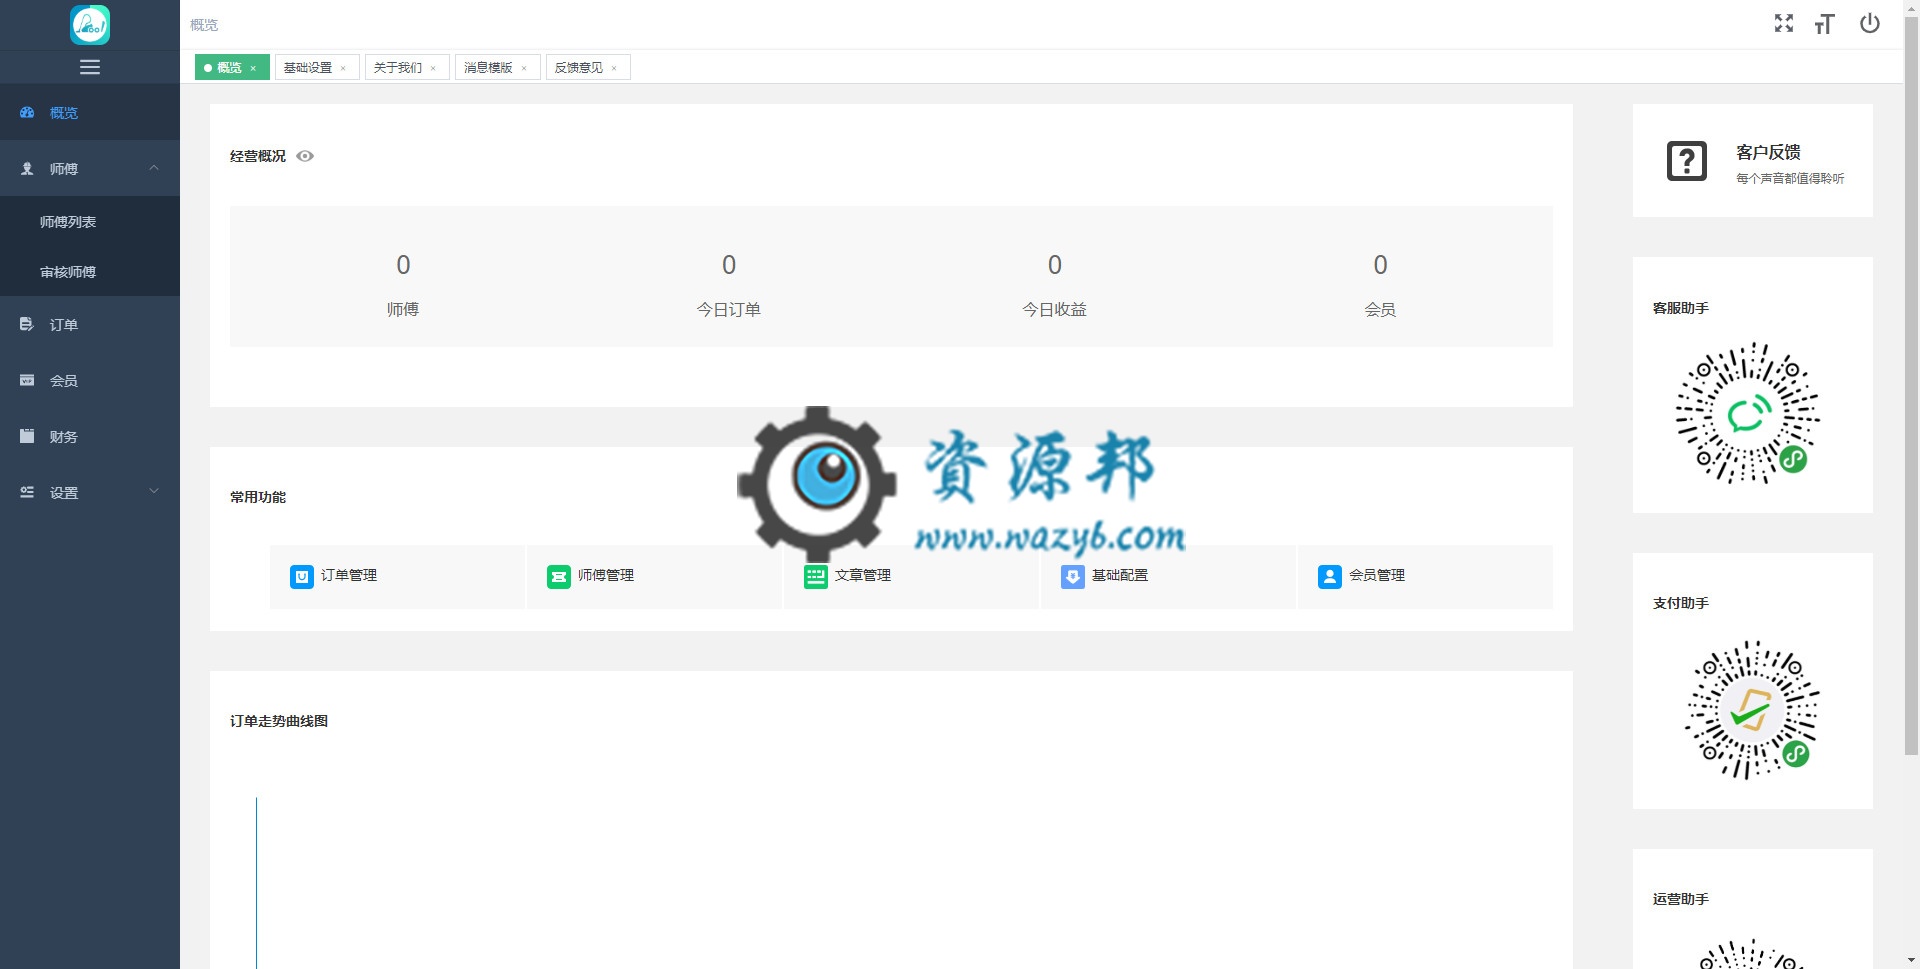Click the user icon beside 师傅

pos(27,169)
